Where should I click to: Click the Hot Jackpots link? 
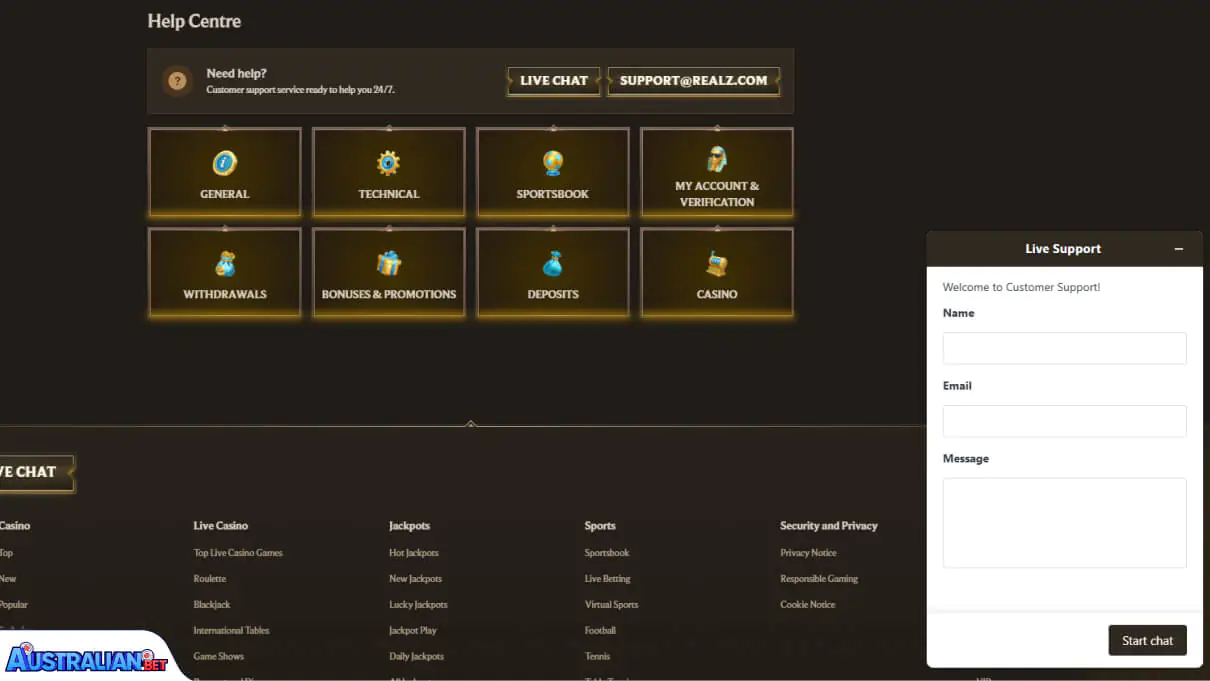pos(413,552)
